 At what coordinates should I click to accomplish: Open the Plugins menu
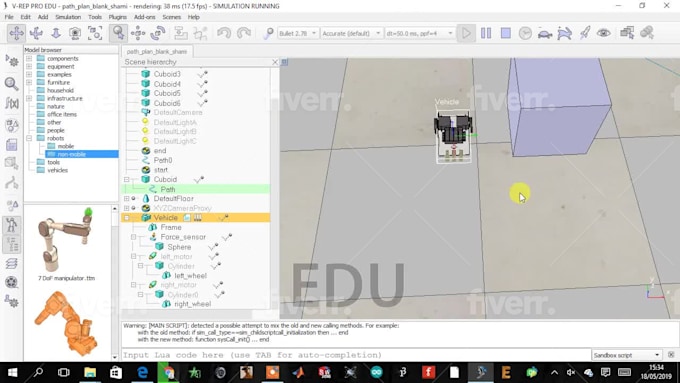[118, 17]
